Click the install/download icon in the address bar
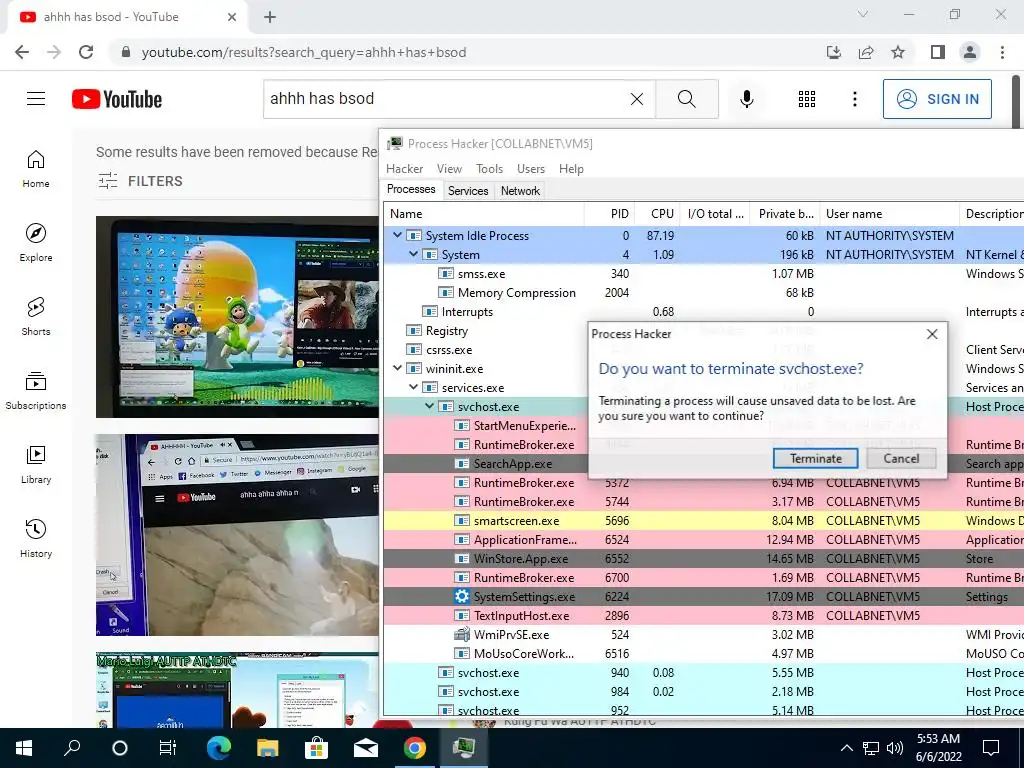The image size is (1024, 768). point(834,52)
